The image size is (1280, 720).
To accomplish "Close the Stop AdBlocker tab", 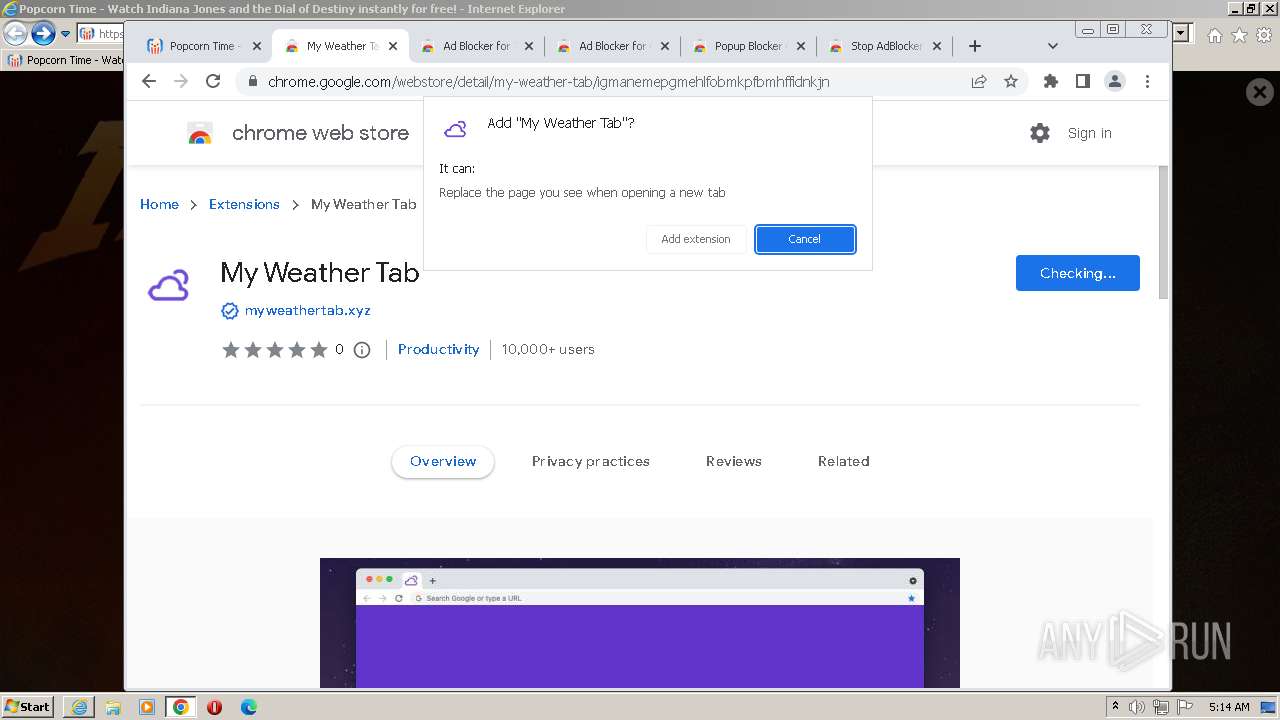I will [x=937, y=46].
